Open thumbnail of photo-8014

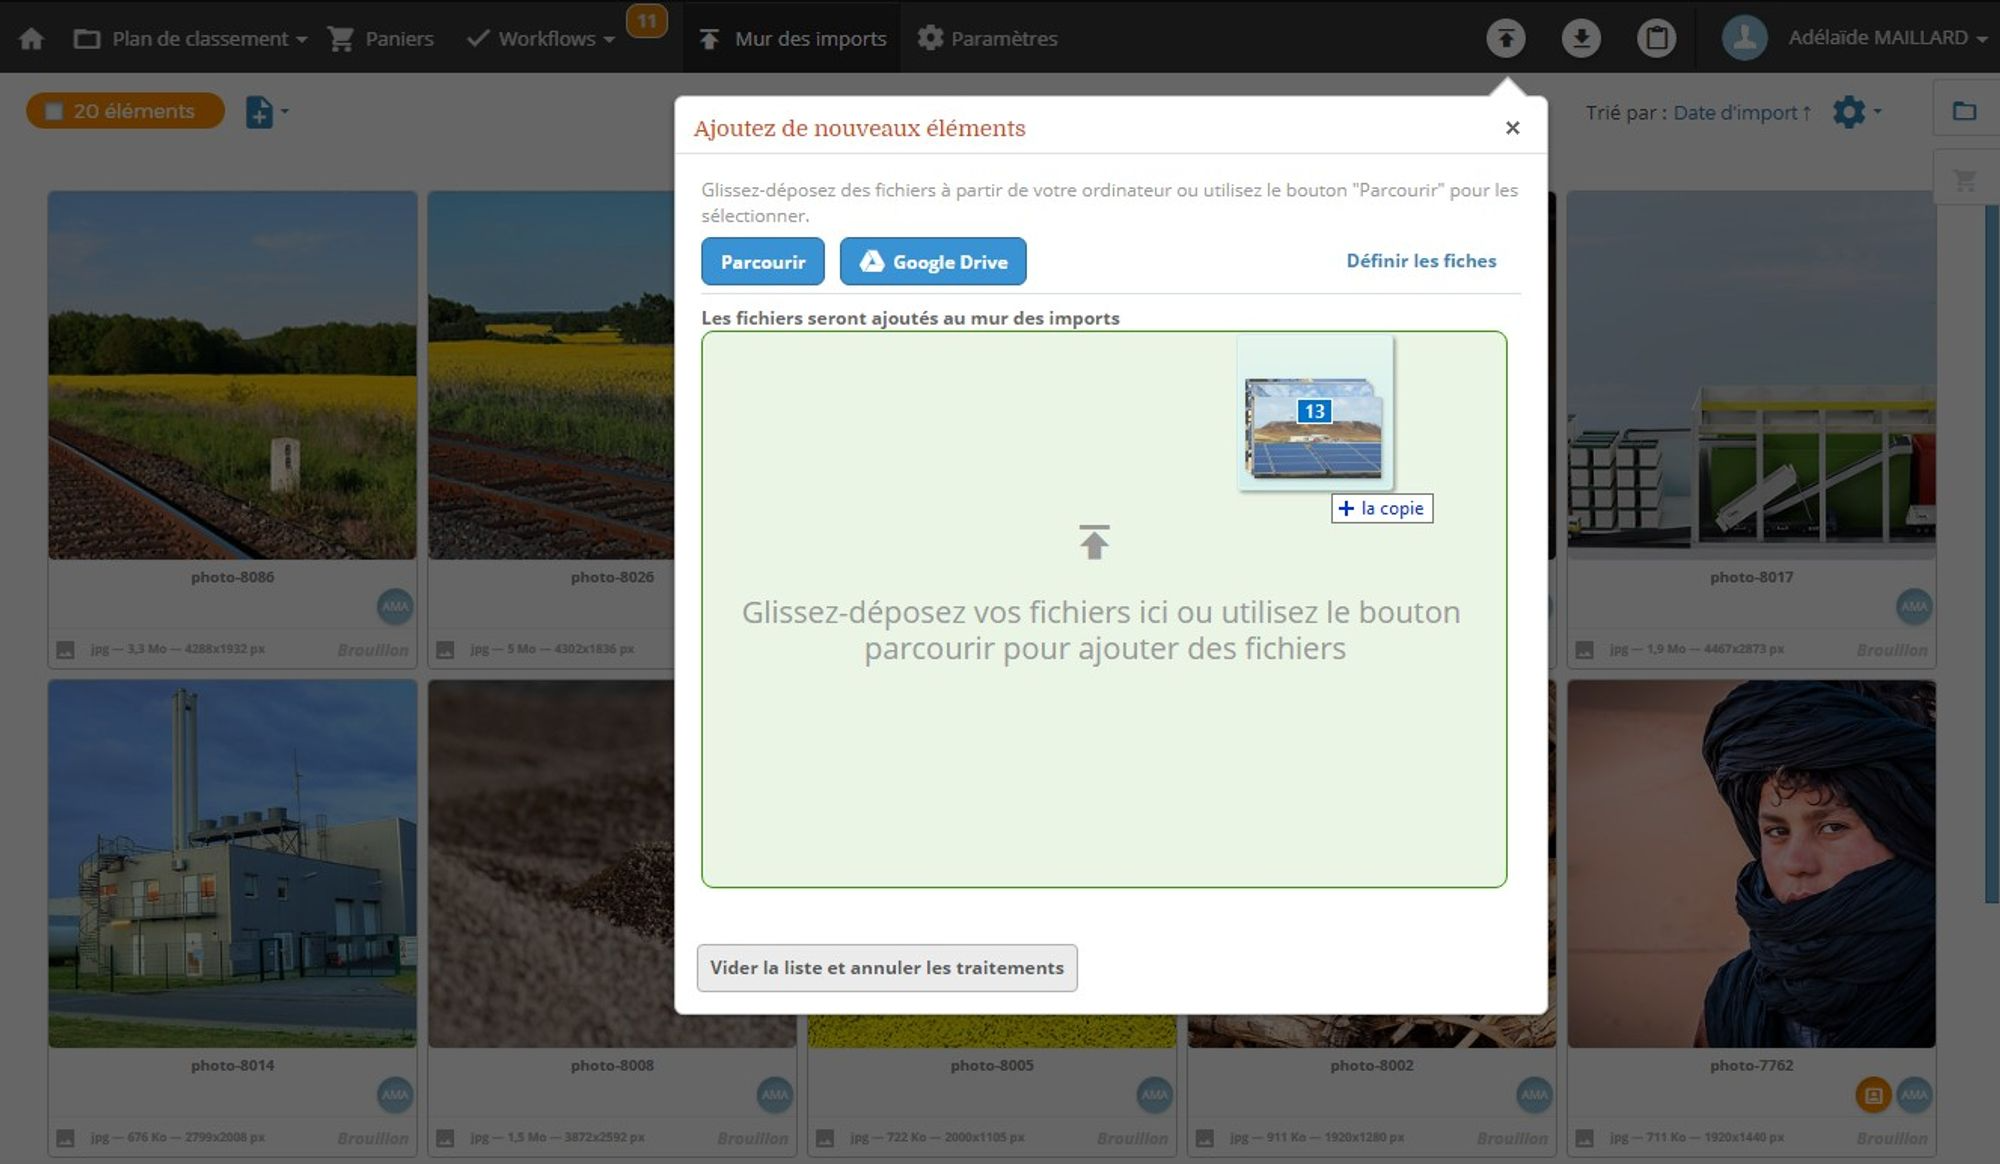point(233,864)
